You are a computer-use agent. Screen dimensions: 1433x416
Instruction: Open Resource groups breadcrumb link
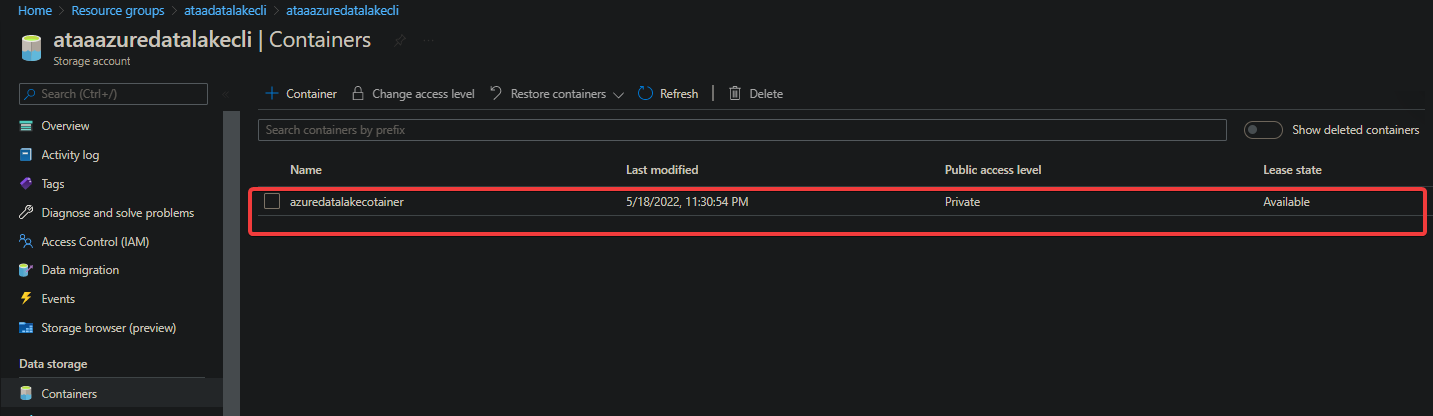(118, 11)
